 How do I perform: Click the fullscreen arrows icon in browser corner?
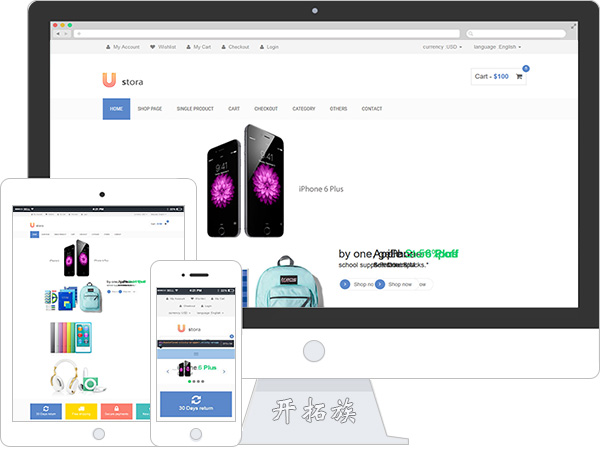click(x=573, y=26)
